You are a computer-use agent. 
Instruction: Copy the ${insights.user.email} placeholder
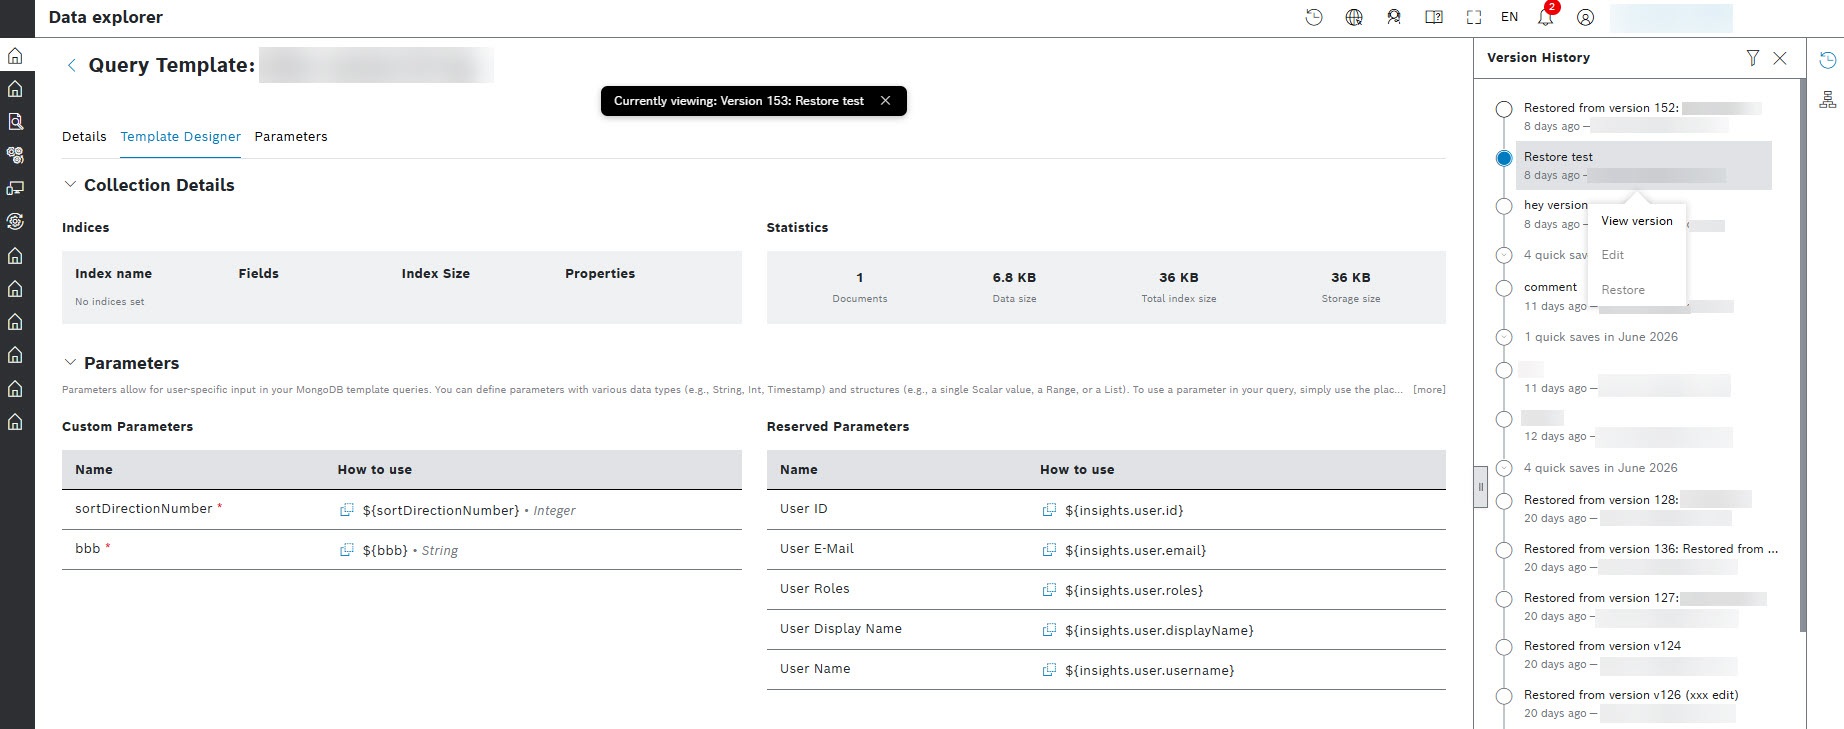[1049, 550]
